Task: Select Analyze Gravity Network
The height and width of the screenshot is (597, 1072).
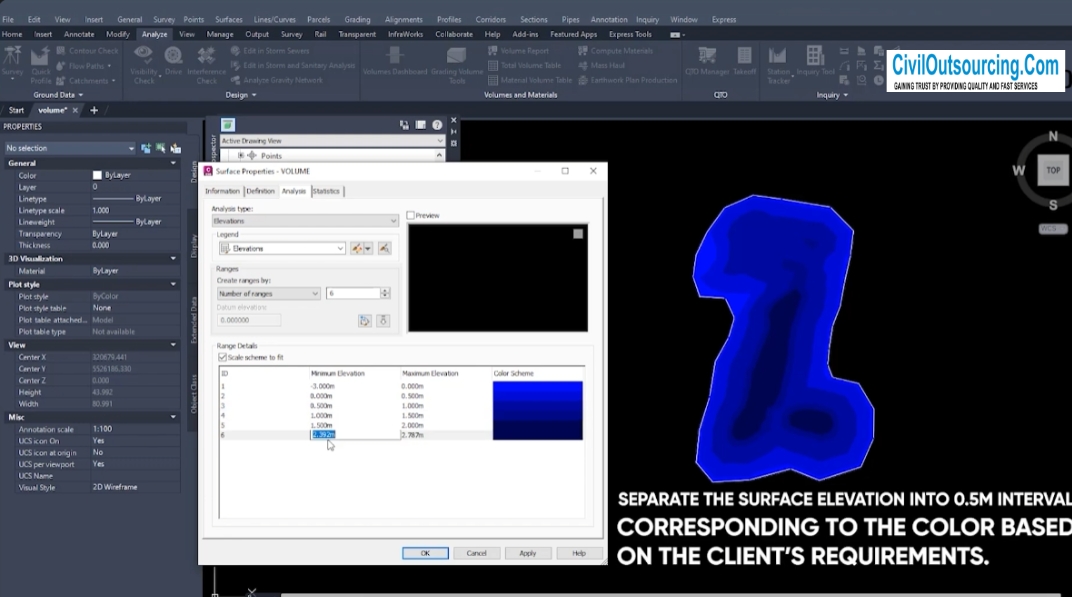Action: tap(277, 80)
